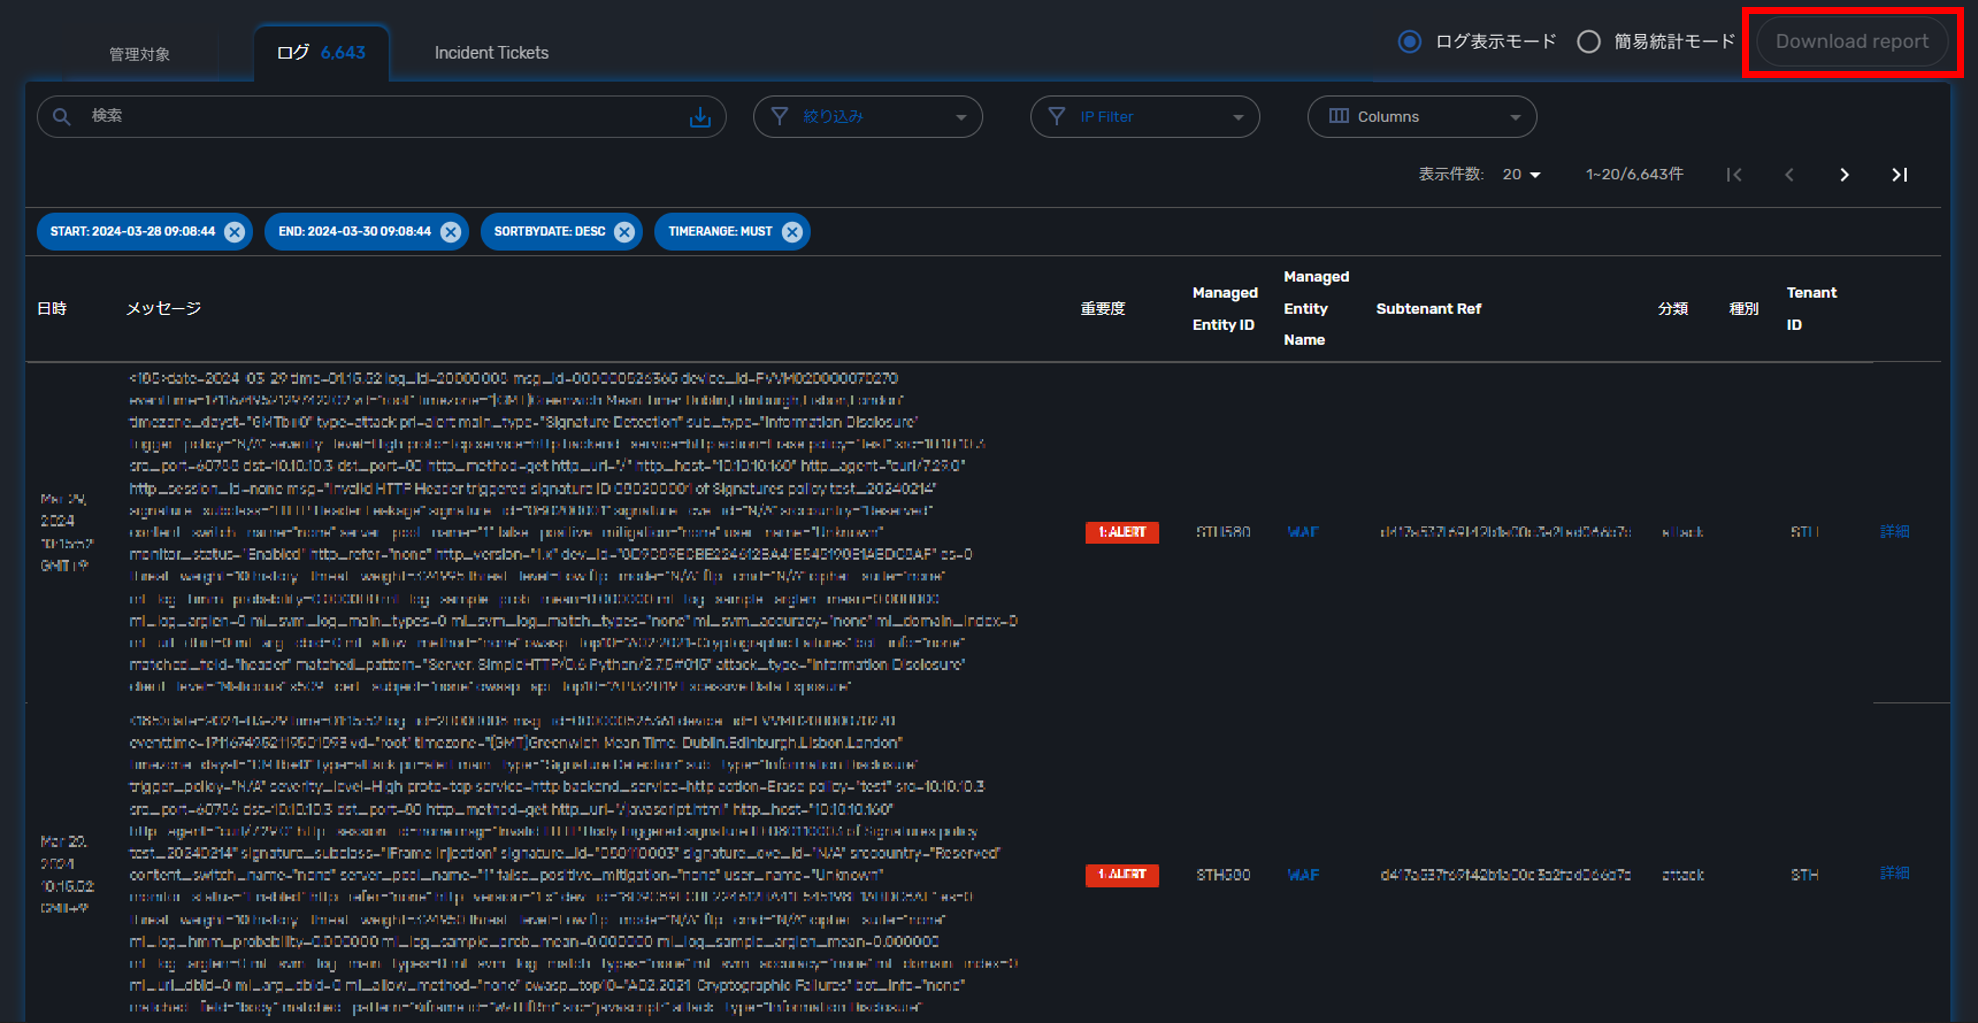Switch to the Incident Tickets tab
The height and width of the screenshot is (1023, 1978).
click(x=491, y=53)
